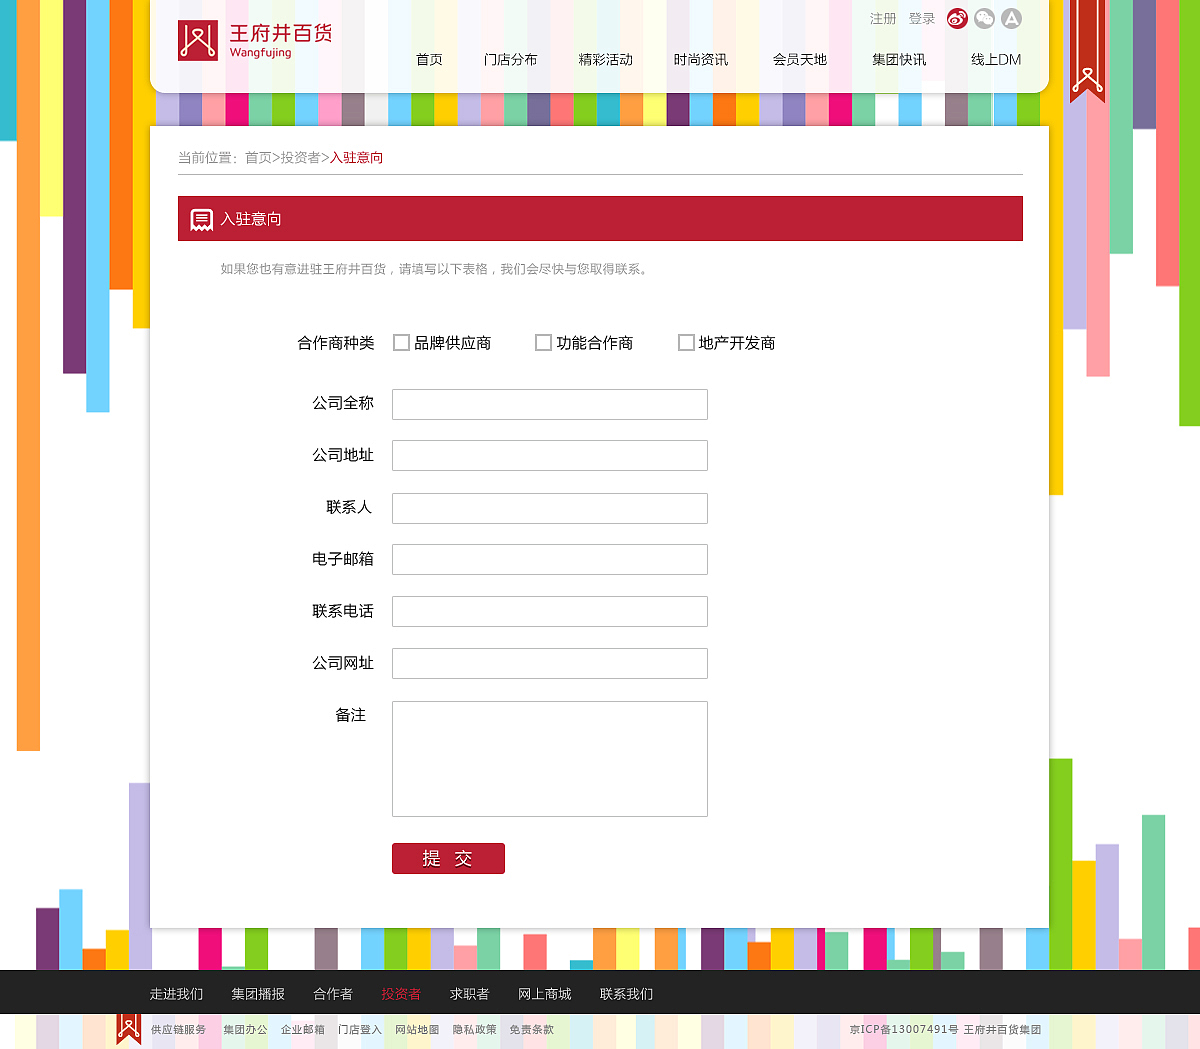The height and width of the screenshot is (1049, 1200).
Task: Open 走进我们 in the footer bar
Action: (177, 994)
